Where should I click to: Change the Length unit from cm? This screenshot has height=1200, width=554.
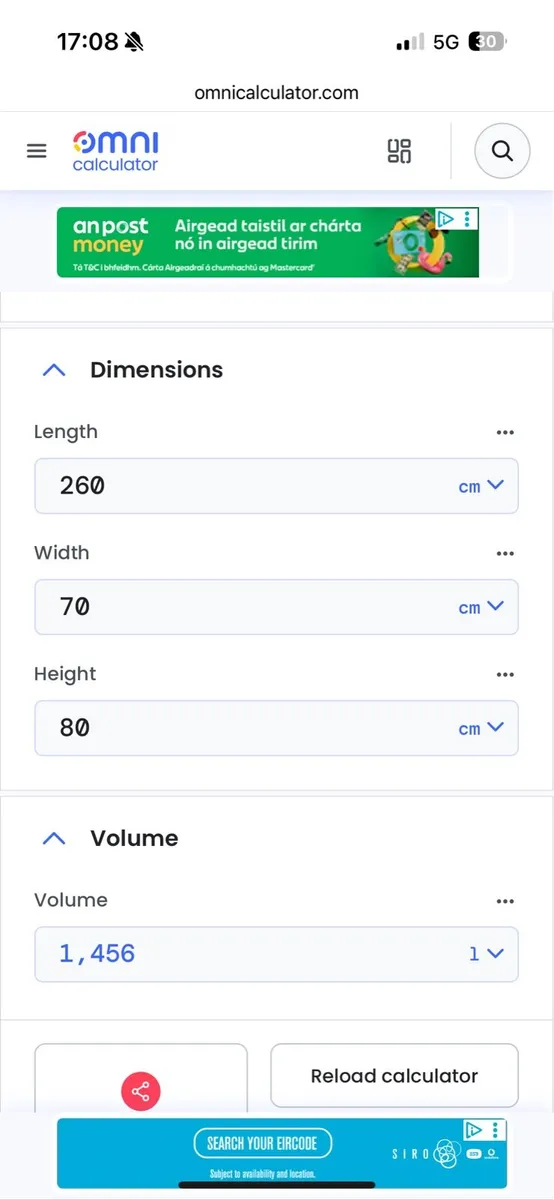click(x=481, y=486)
